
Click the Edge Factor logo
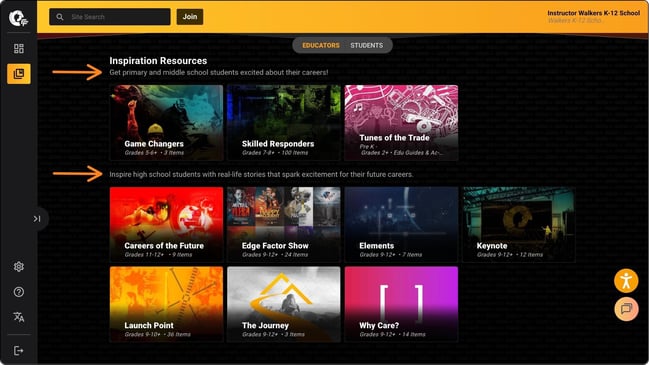click(18, 18)
